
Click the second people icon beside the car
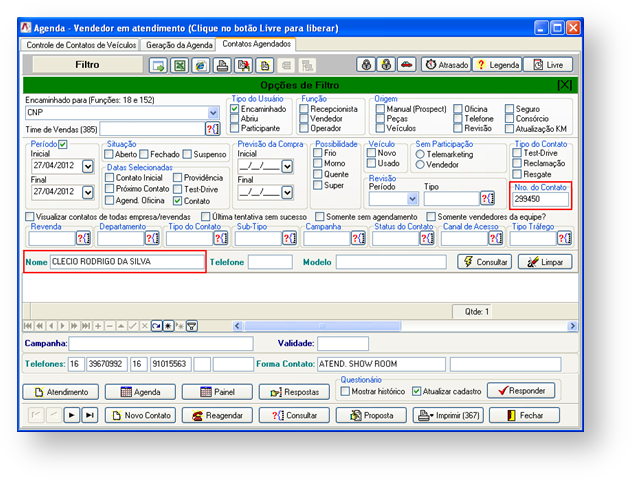tap(386, 64)
